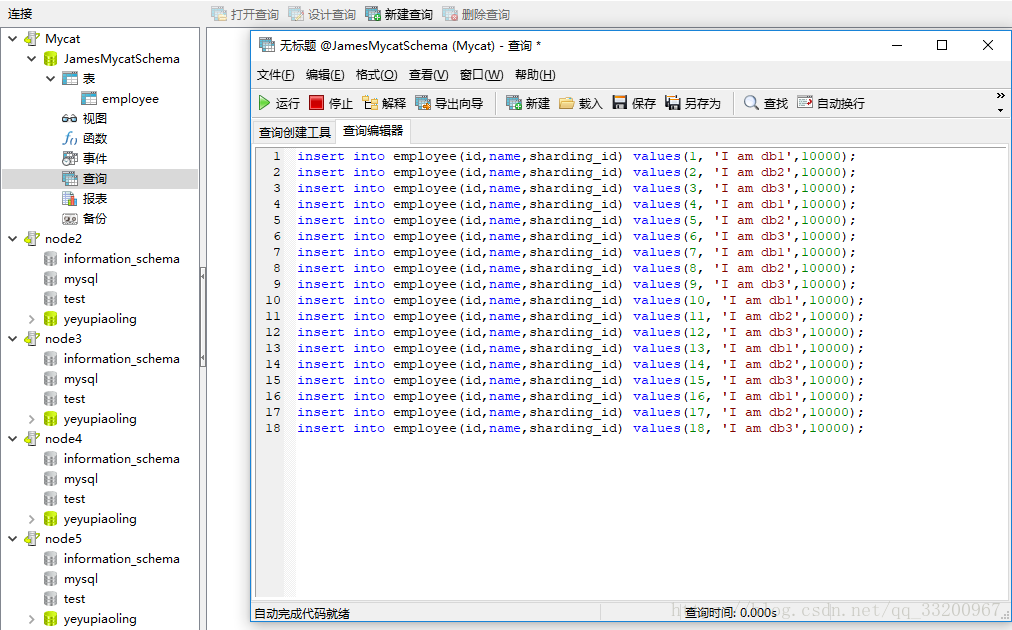Open the 导出向导 export wizard
The image size is (1012, 630).
449,103
